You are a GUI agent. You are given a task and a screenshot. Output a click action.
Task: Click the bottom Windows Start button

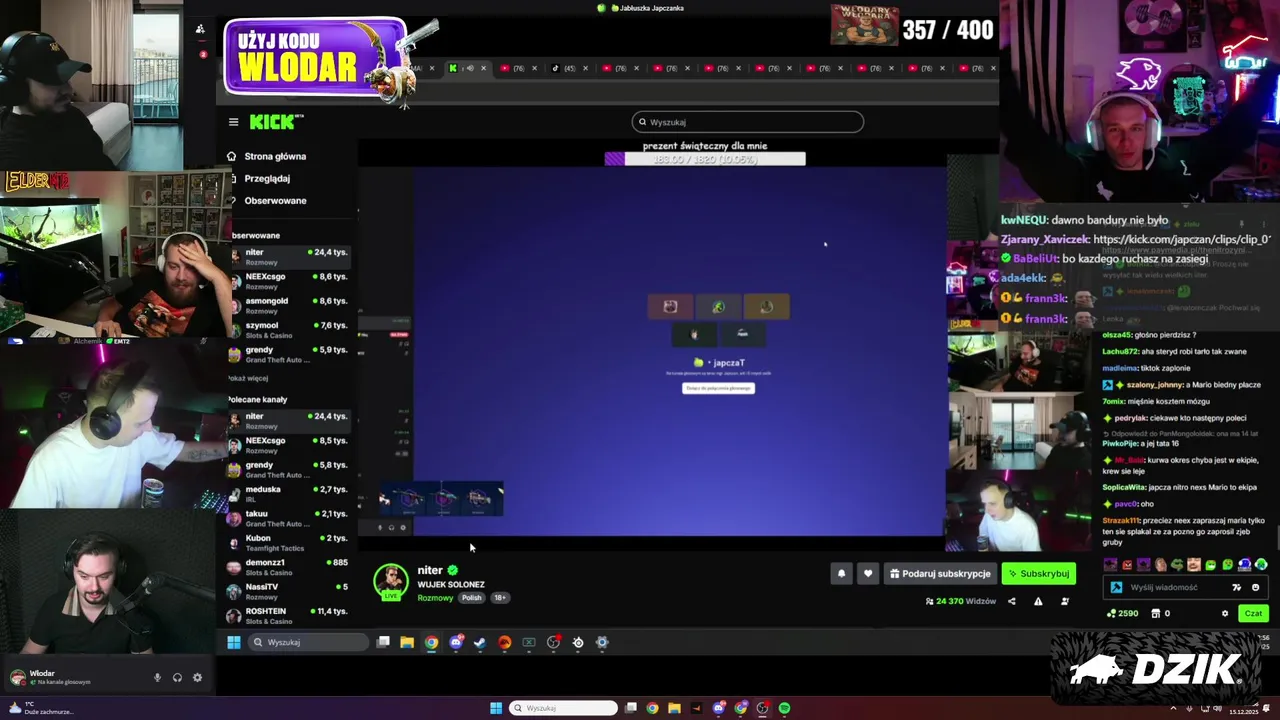(496, 708)
